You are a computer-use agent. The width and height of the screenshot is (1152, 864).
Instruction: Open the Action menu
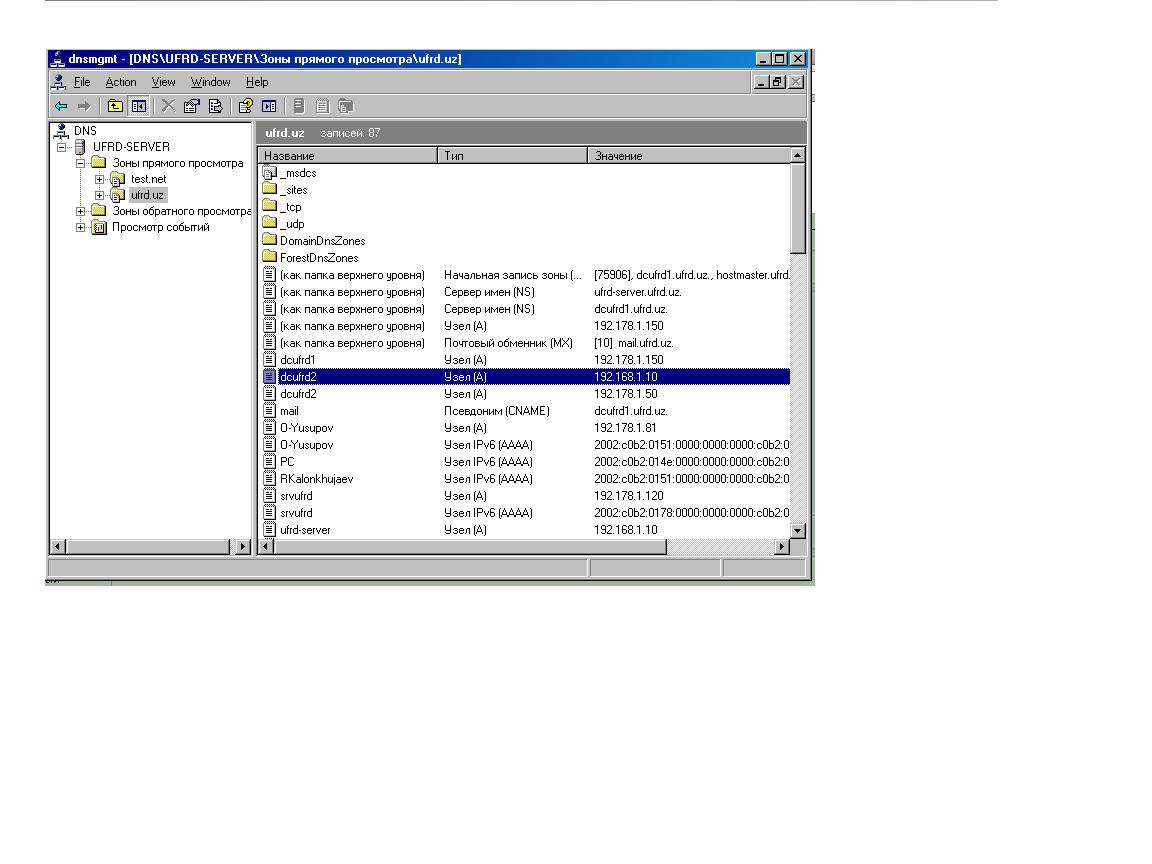click(x=120, y=82)
